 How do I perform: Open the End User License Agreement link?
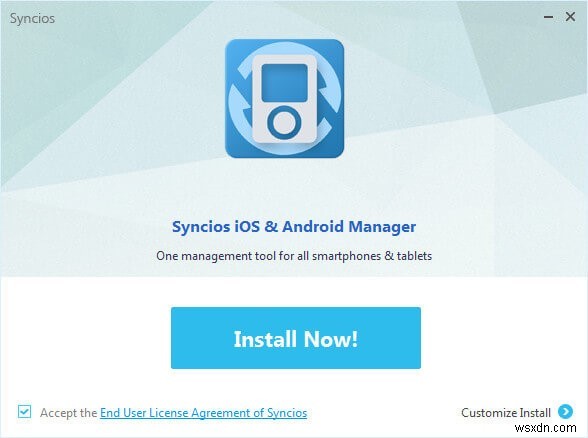click(204, 413)
